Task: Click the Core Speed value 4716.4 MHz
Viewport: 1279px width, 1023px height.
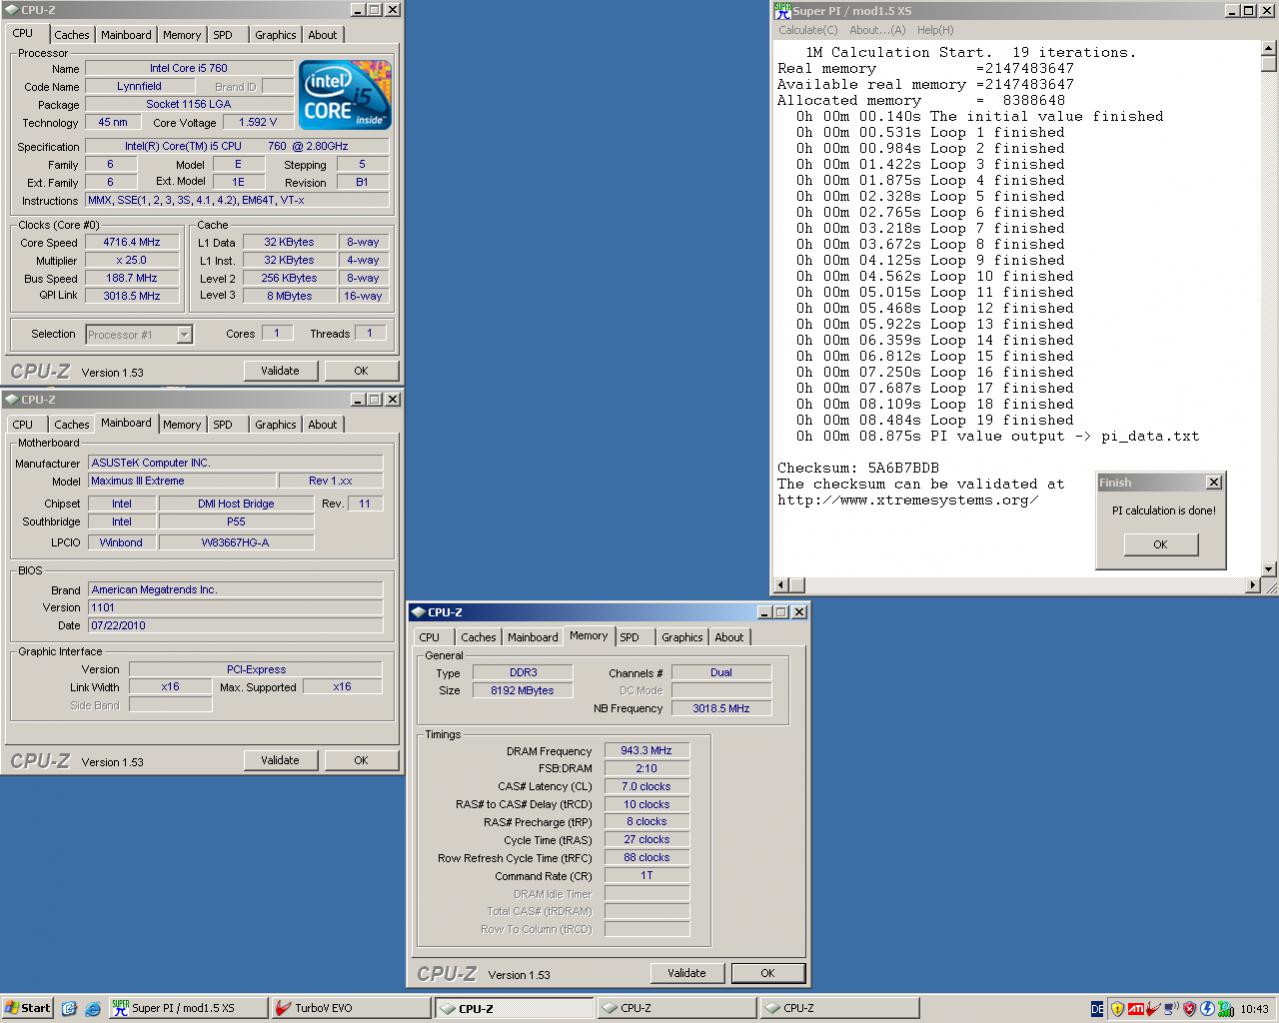Action: [x=131, y=242]
